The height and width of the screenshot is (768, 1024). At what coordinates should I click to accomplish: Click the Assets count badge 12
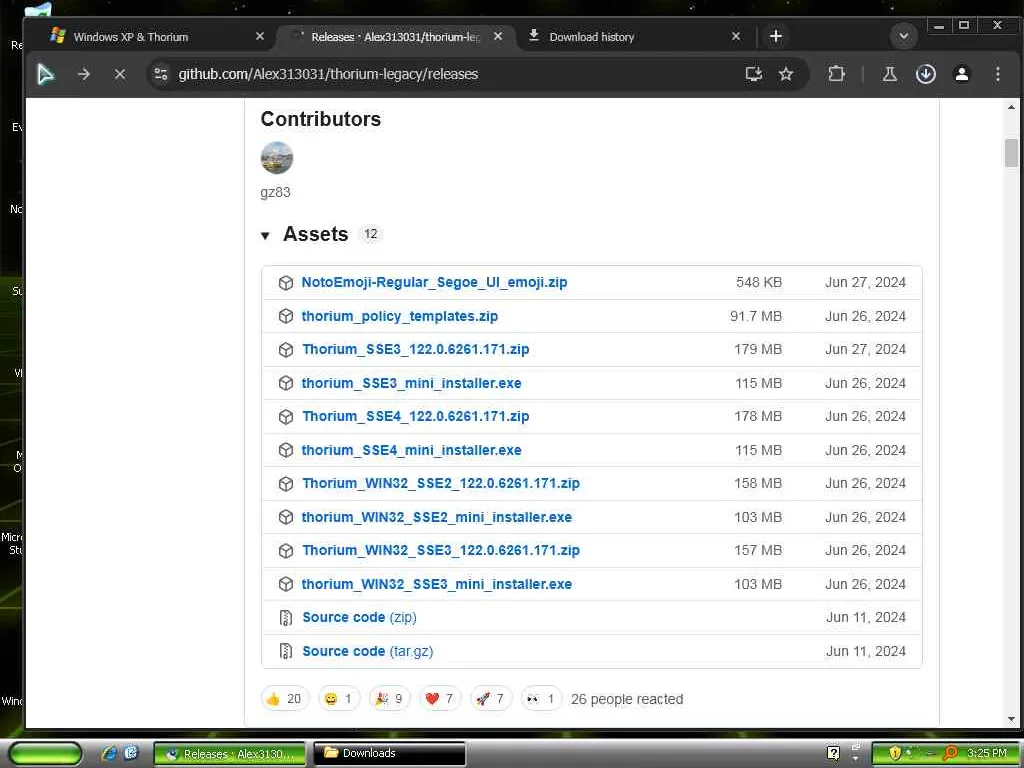pos(370,234)
